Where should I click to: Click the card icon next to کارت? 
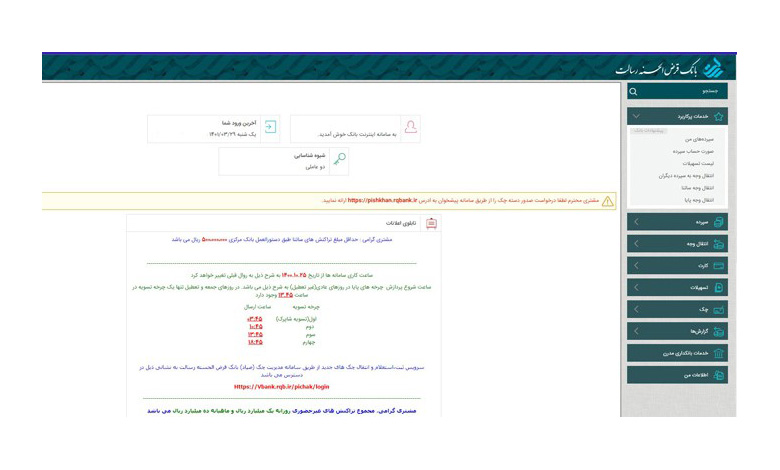718,266
